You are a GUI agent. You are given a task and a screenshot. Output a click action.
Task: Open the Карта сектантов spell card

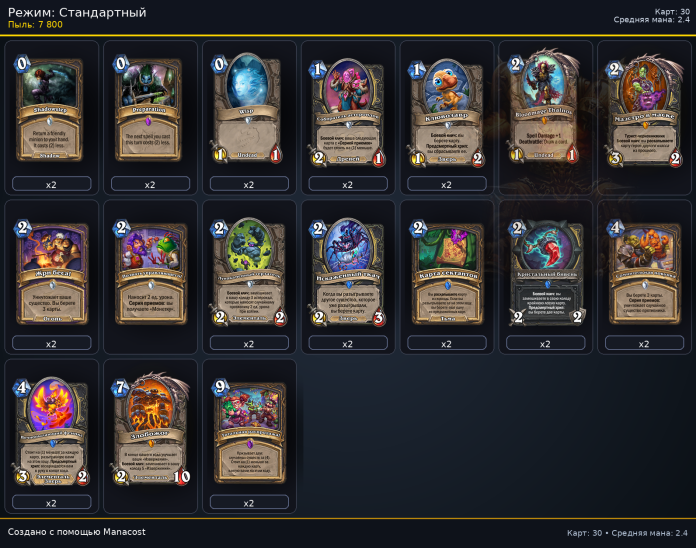447,272
